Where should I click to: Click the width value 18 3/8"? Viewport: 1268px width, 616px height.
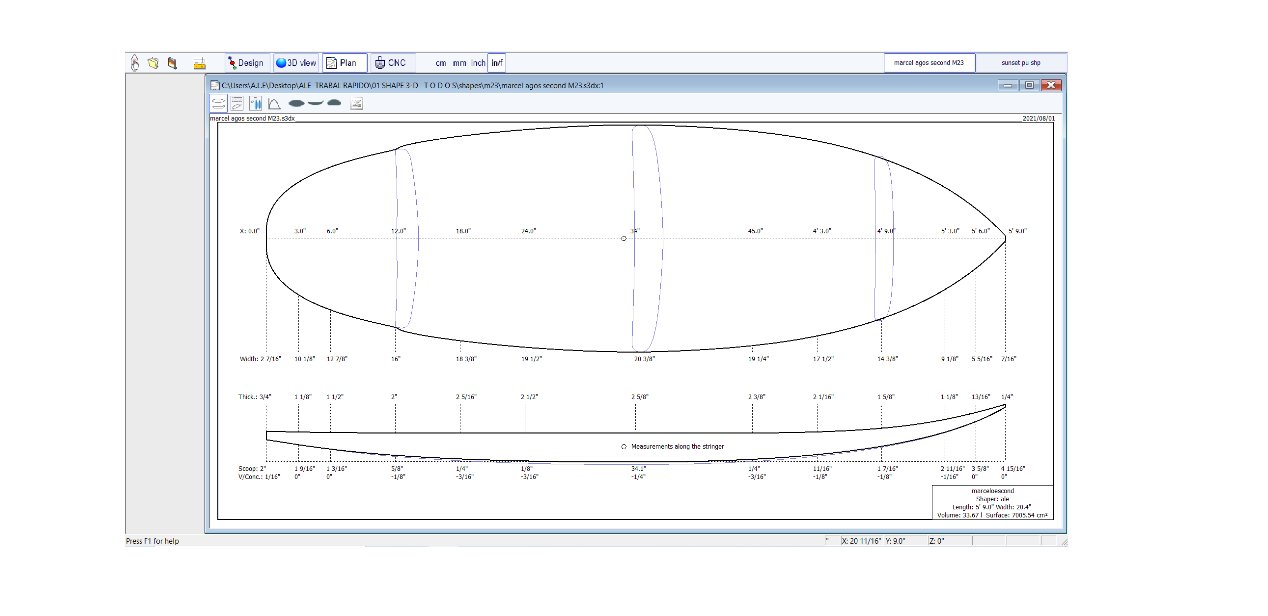coord(465,358)
